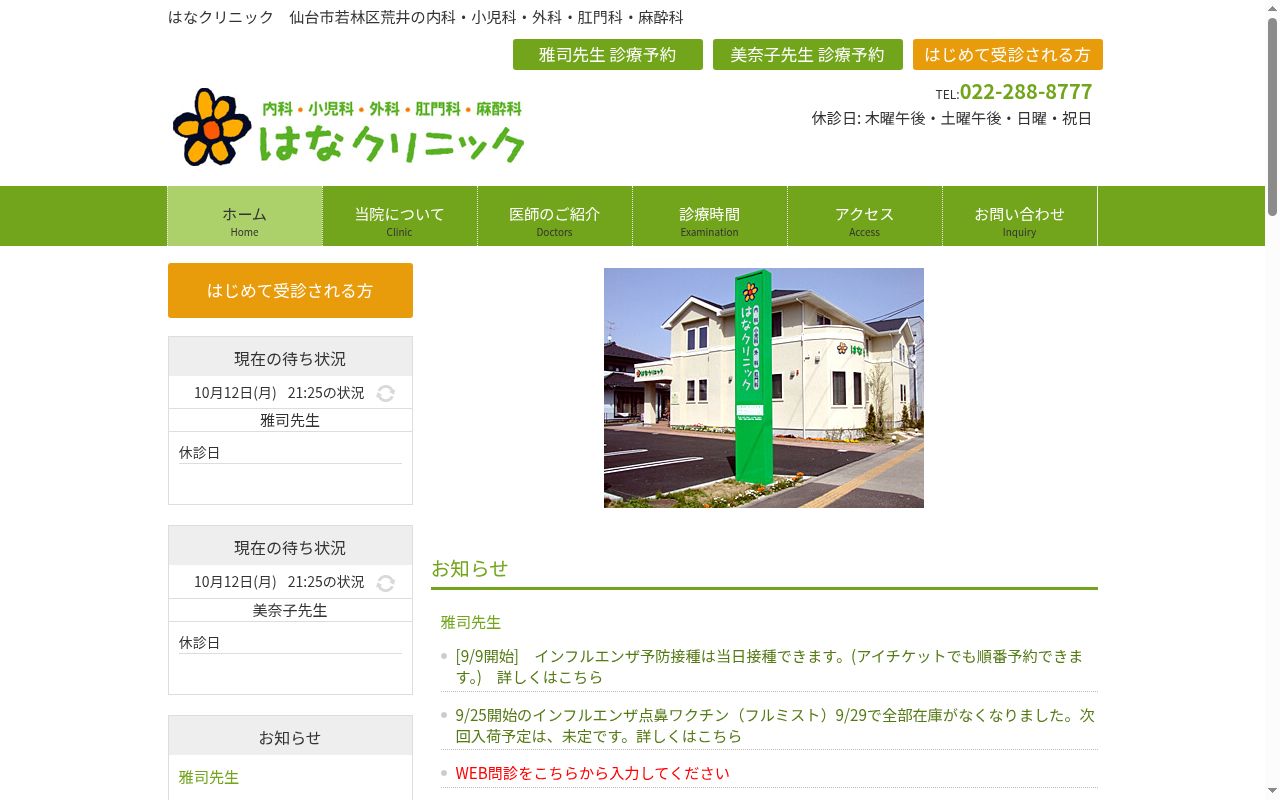Open 医師のご紹介 Doctors menu item
Screen dimensions: 1280x800
[555, 216]
